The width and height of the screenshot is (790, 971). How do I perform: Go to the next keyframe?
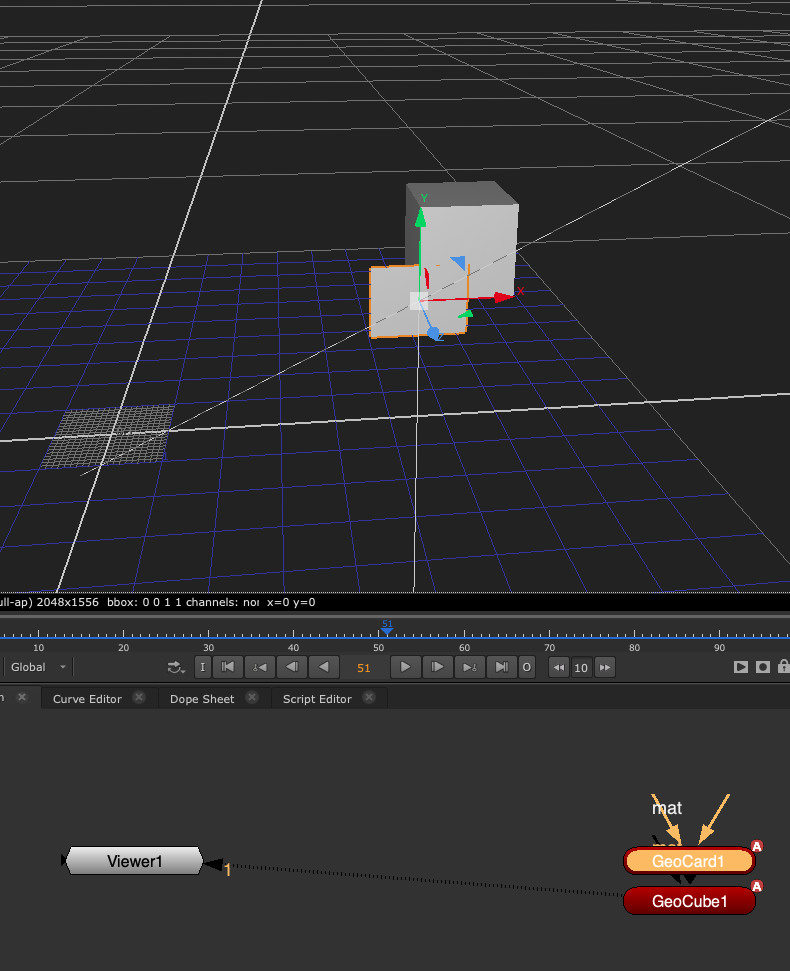pos(470,667)
